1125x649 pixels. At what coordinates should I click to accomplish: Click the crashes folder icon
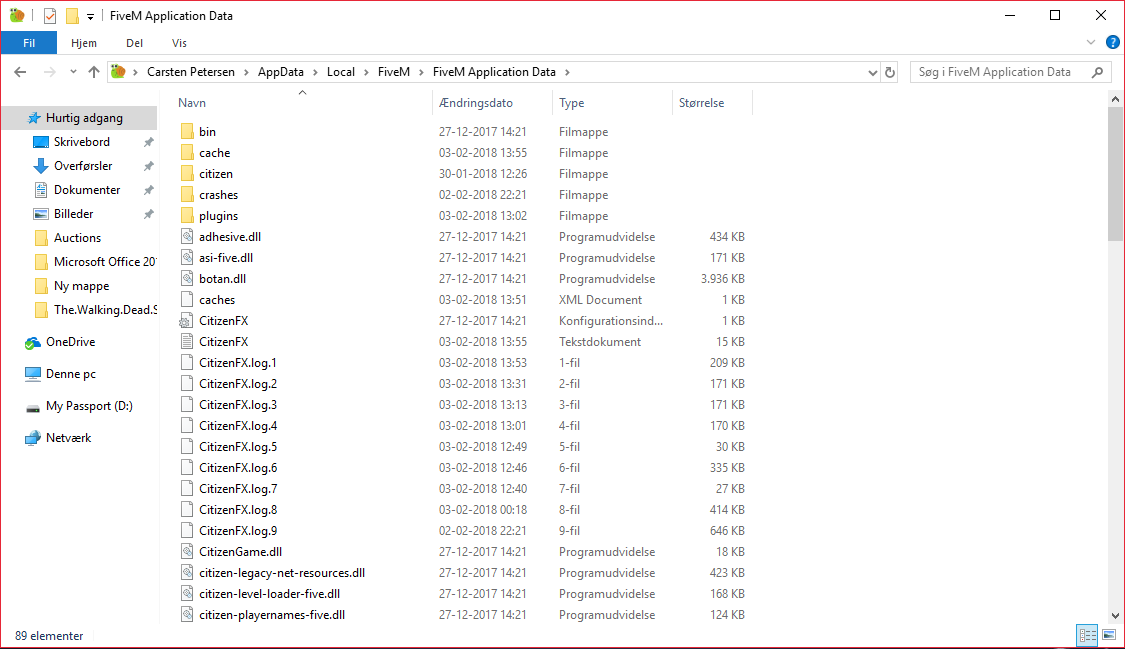click(x=187, y=194)
